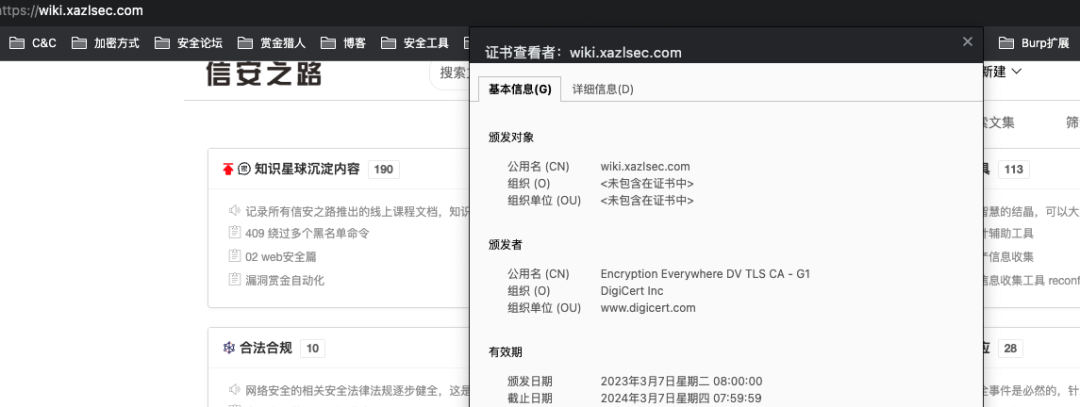Expand the 新建 dropdown

[x=1002, y=72]
